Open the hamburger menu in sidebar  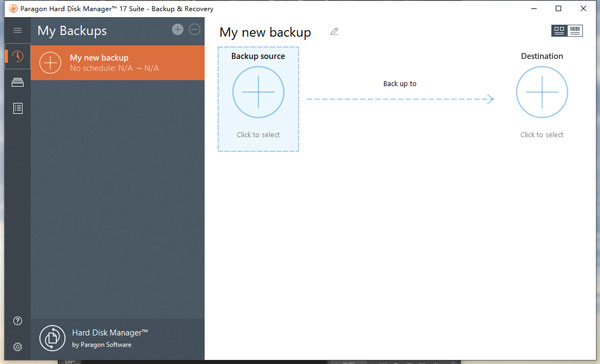[18, 31]
